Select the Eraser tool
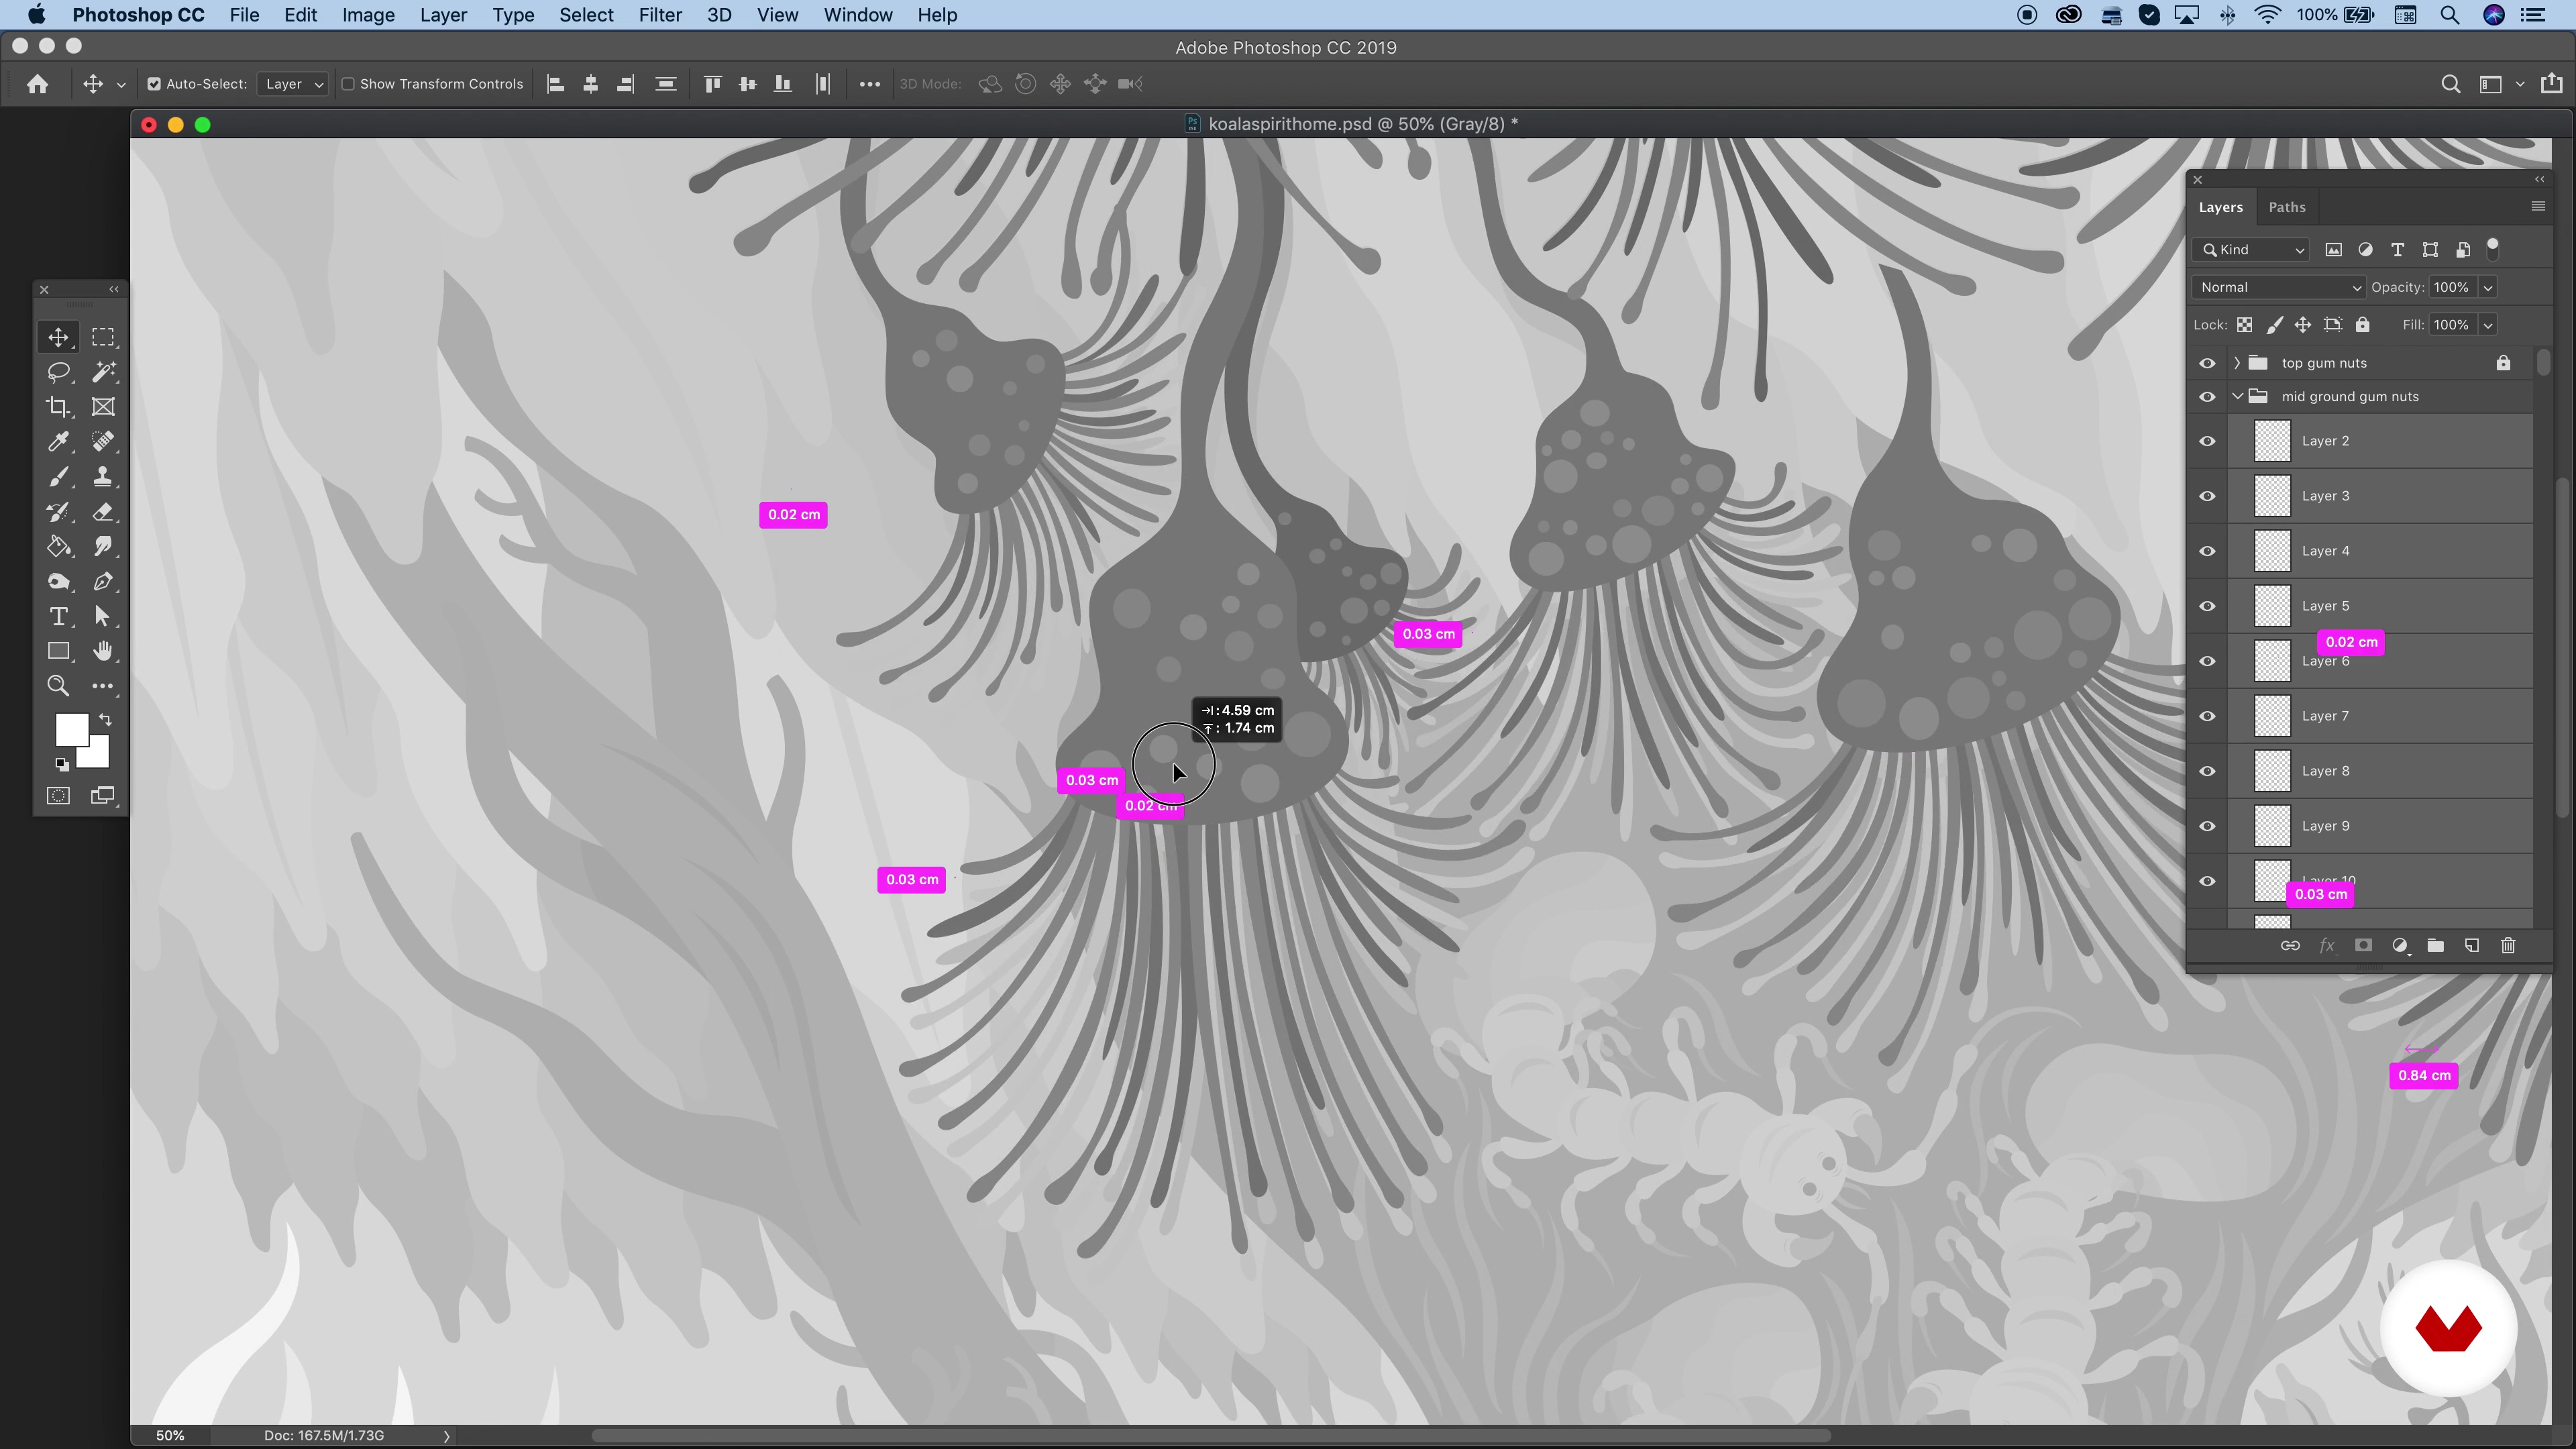 pyautogui.click(x=103, y=512)
